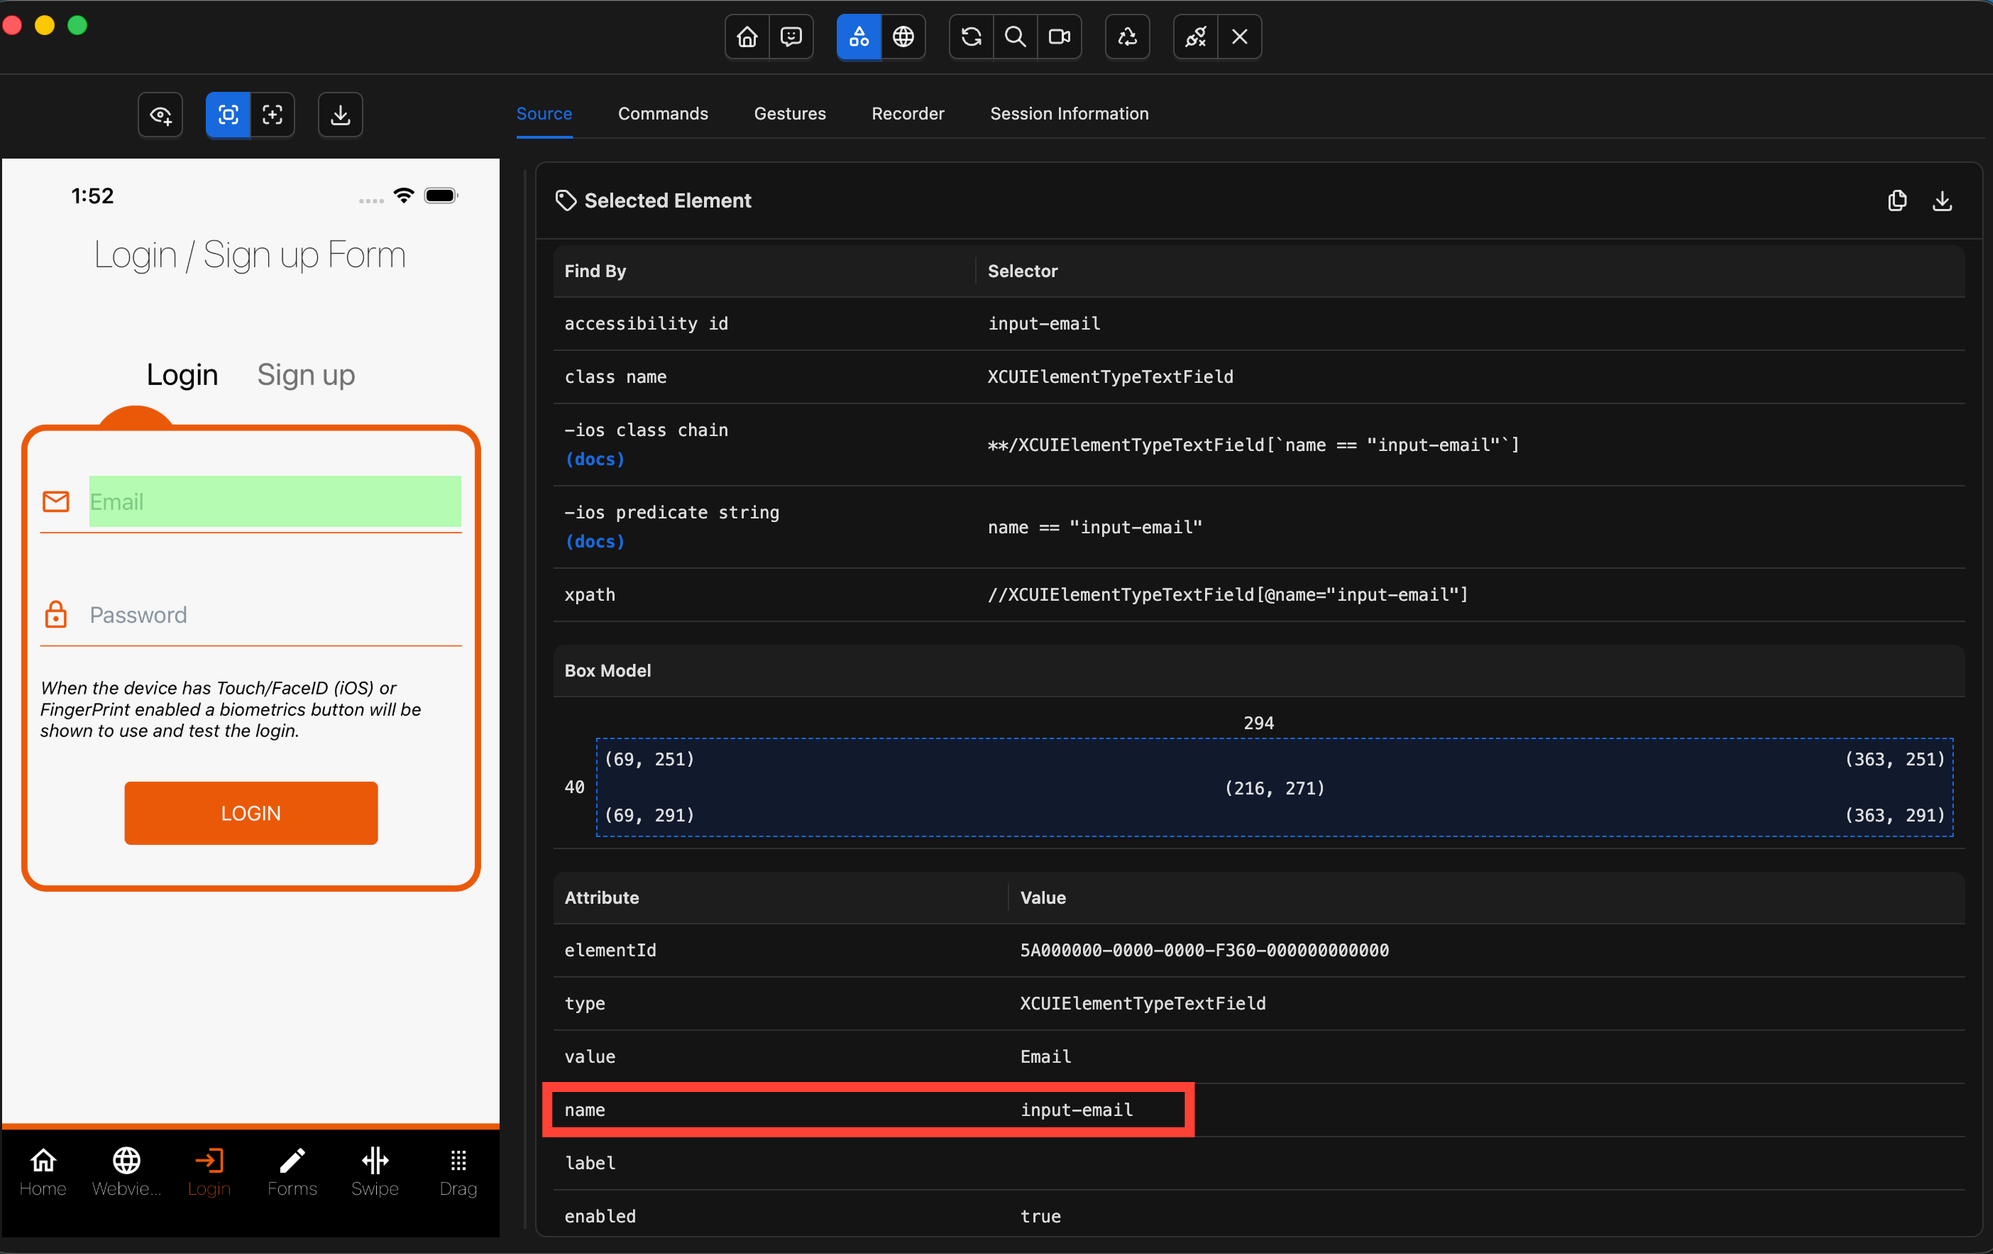Viewport: 1993px width, 1254px height.
Task: Select the Sign up tab in app
Action: coord(306,375)
